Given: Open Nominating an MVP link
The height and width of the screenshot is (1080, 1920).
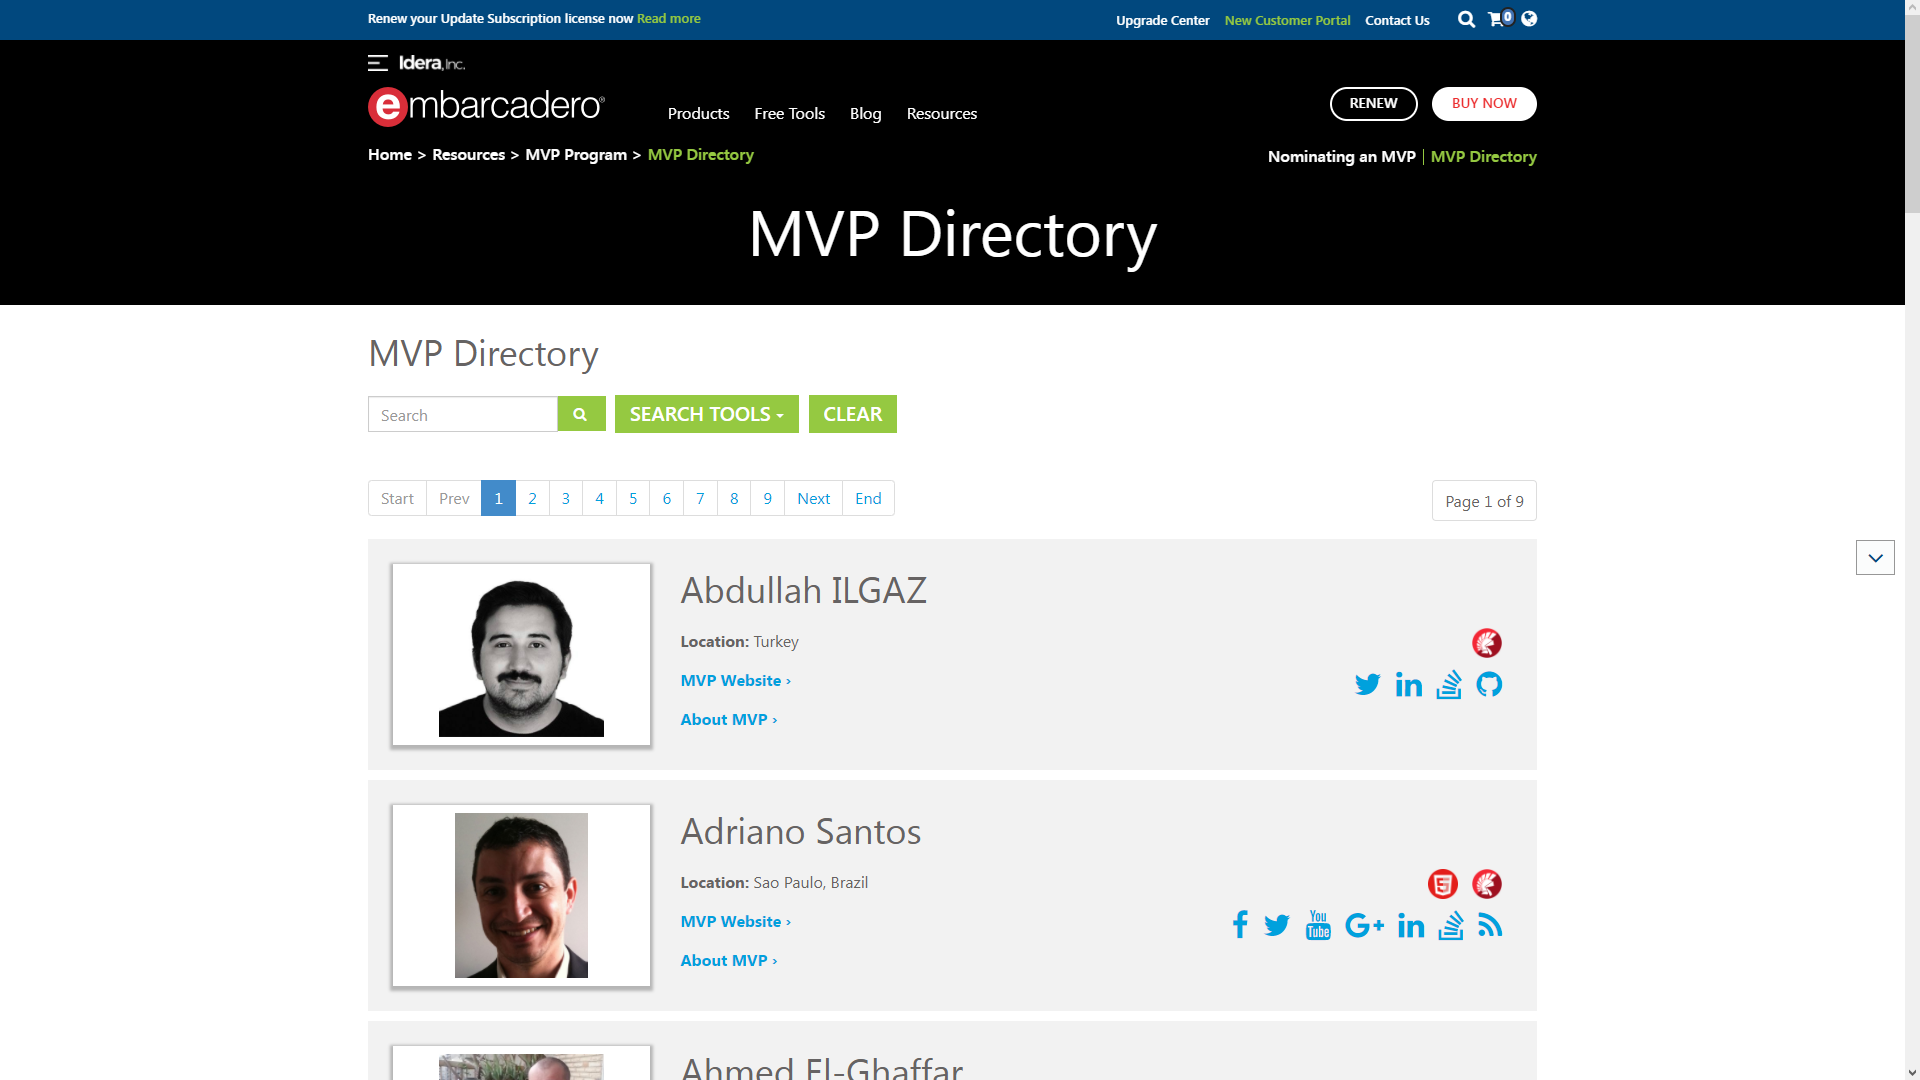Looking at the screenshot, I should tap(1342, 156).
